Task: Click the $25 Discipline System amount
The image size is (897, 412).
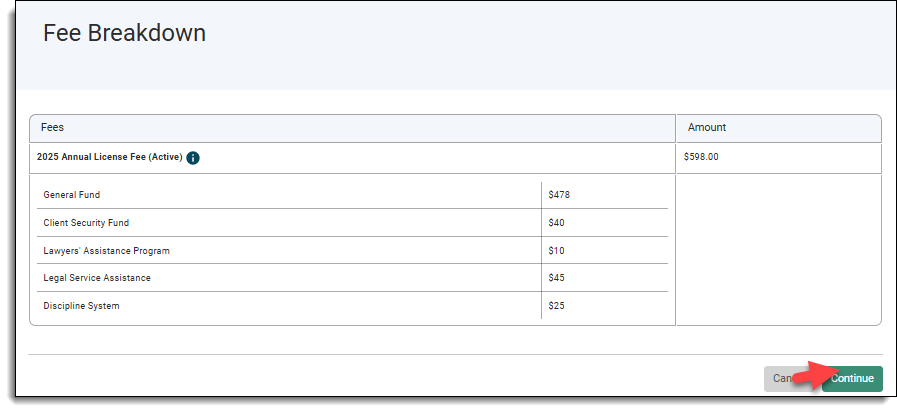Action: tap(557, 306)
